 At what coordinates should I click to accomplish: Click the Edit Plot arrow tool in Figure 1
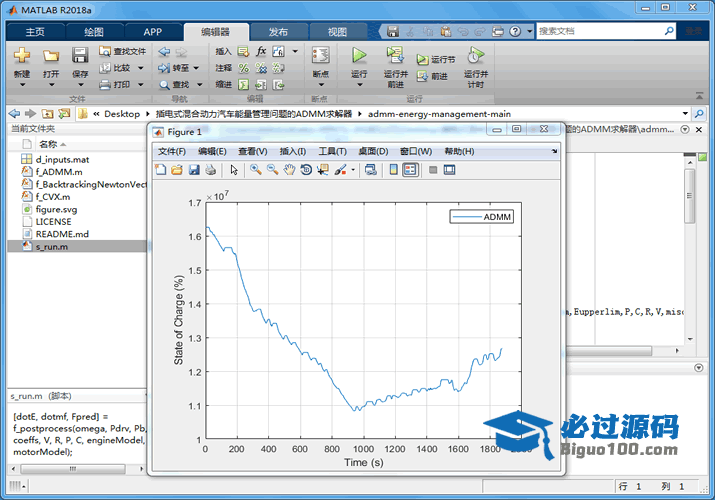click(x=234, y=170)
